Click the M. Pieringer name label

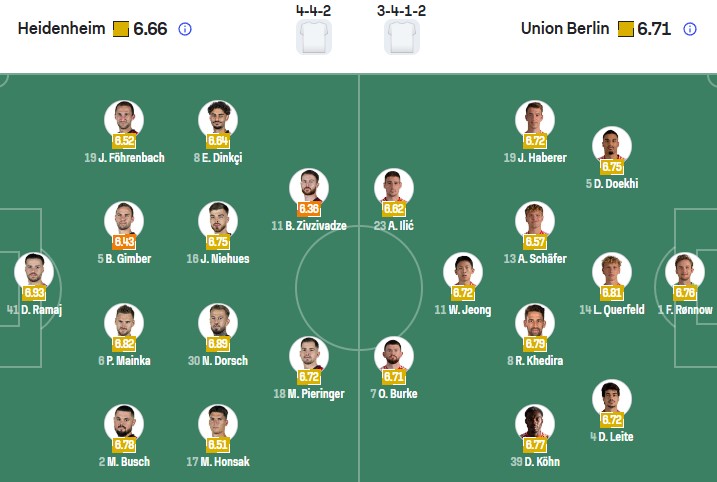pyautogui.click(x=309, y=394)
